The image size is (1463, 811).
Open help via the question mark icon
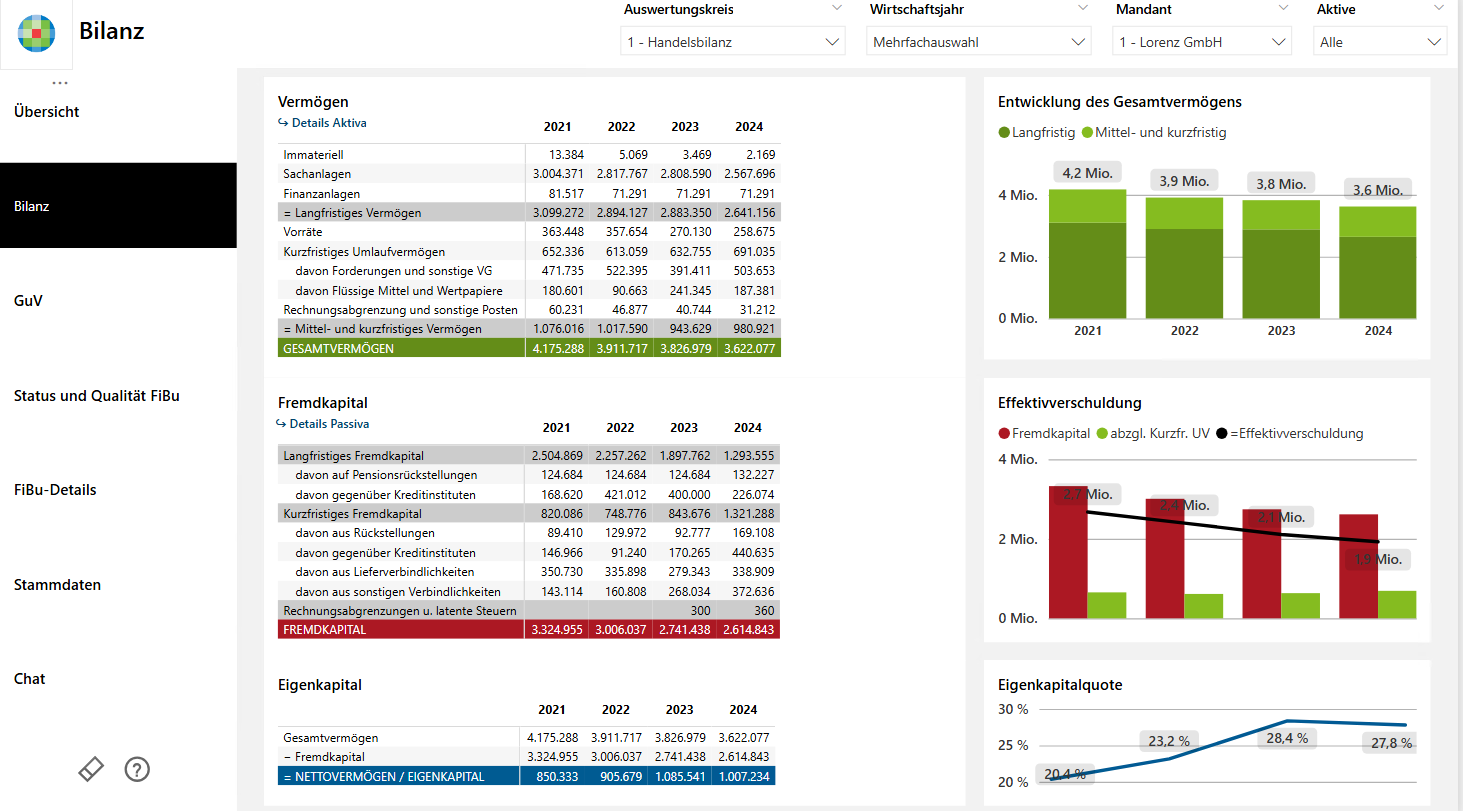click(137, 769)
